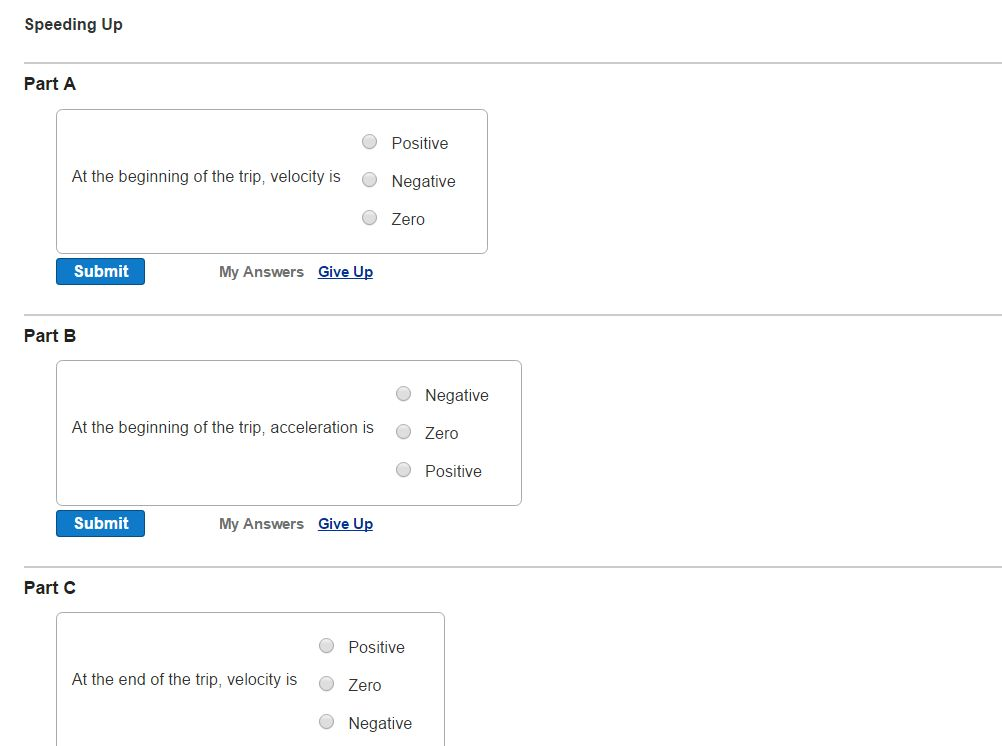Click the Part B heading
Screen dimensions: 1002x746
tap(50, 336)
